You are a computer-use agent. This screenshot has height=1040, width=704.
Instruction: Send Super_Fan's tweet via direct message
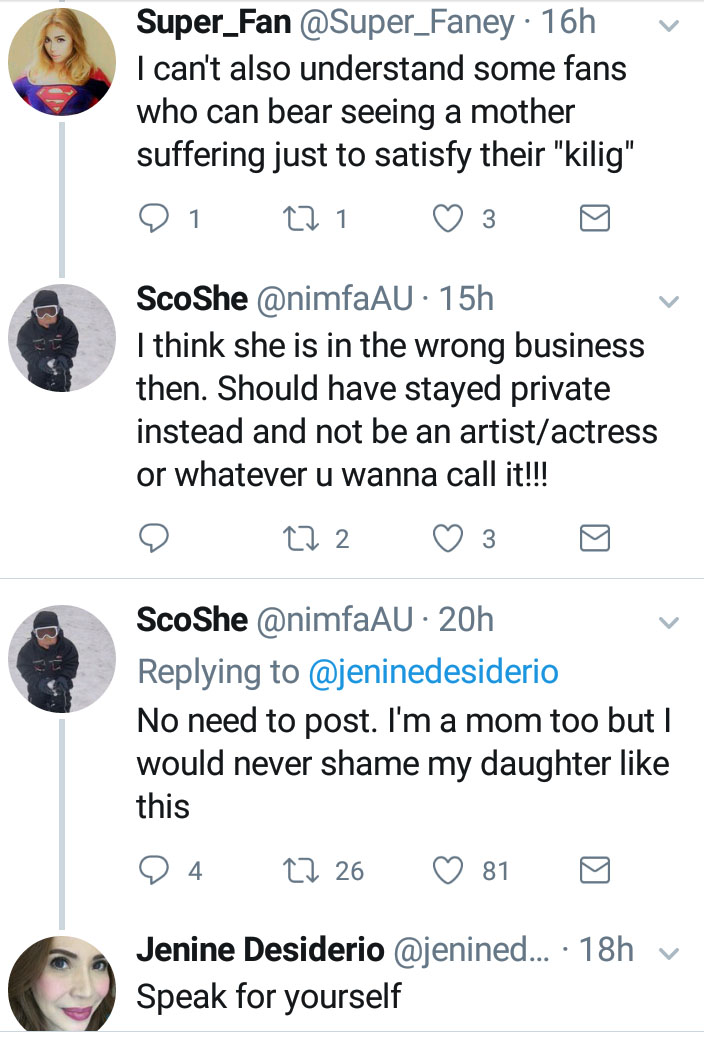595,219
